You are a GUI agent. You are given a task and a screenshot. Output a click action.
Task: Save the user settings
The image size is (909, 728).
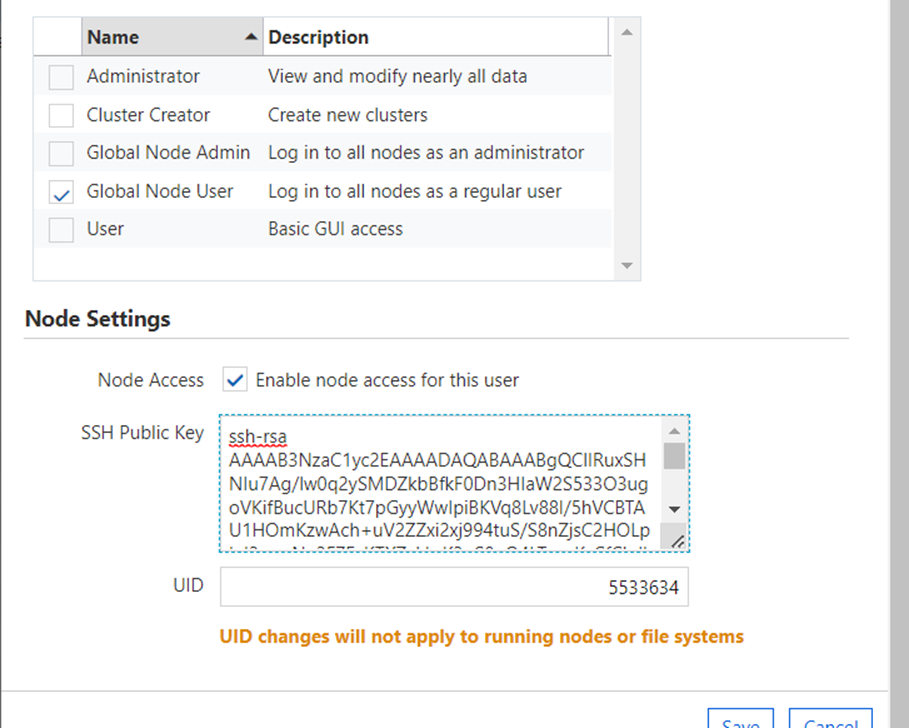pos(741,719)
